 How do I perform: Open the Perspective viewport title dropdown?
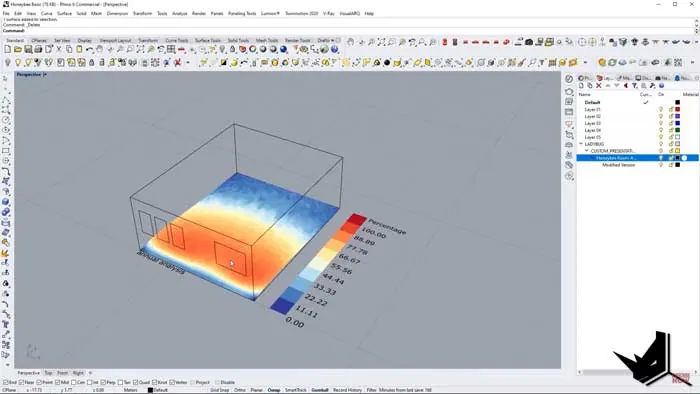pos(45,75)
